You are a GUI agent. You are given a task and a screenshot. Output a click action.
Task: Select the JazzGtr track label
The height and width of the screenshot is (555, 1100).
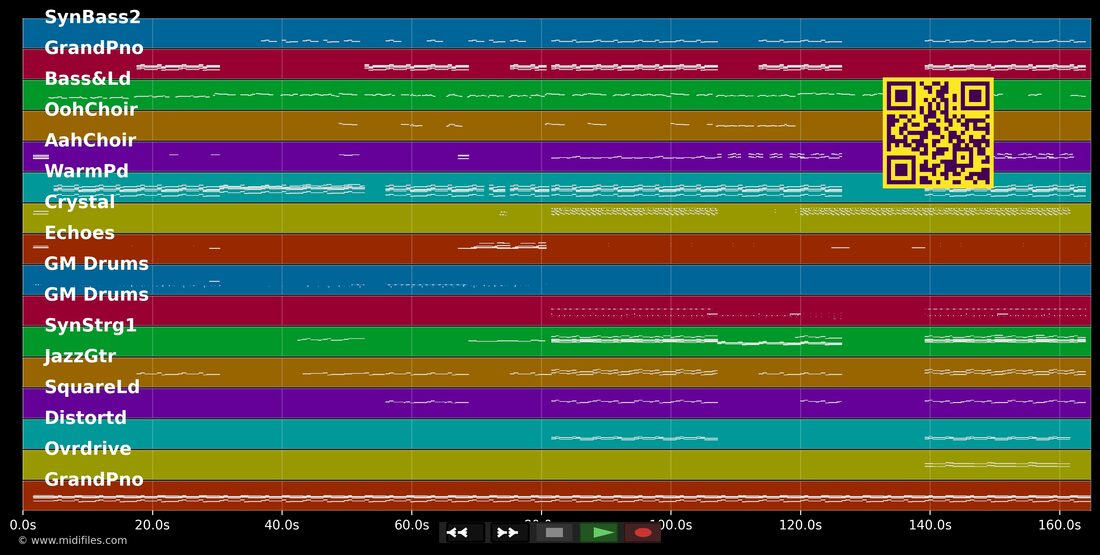80,356
